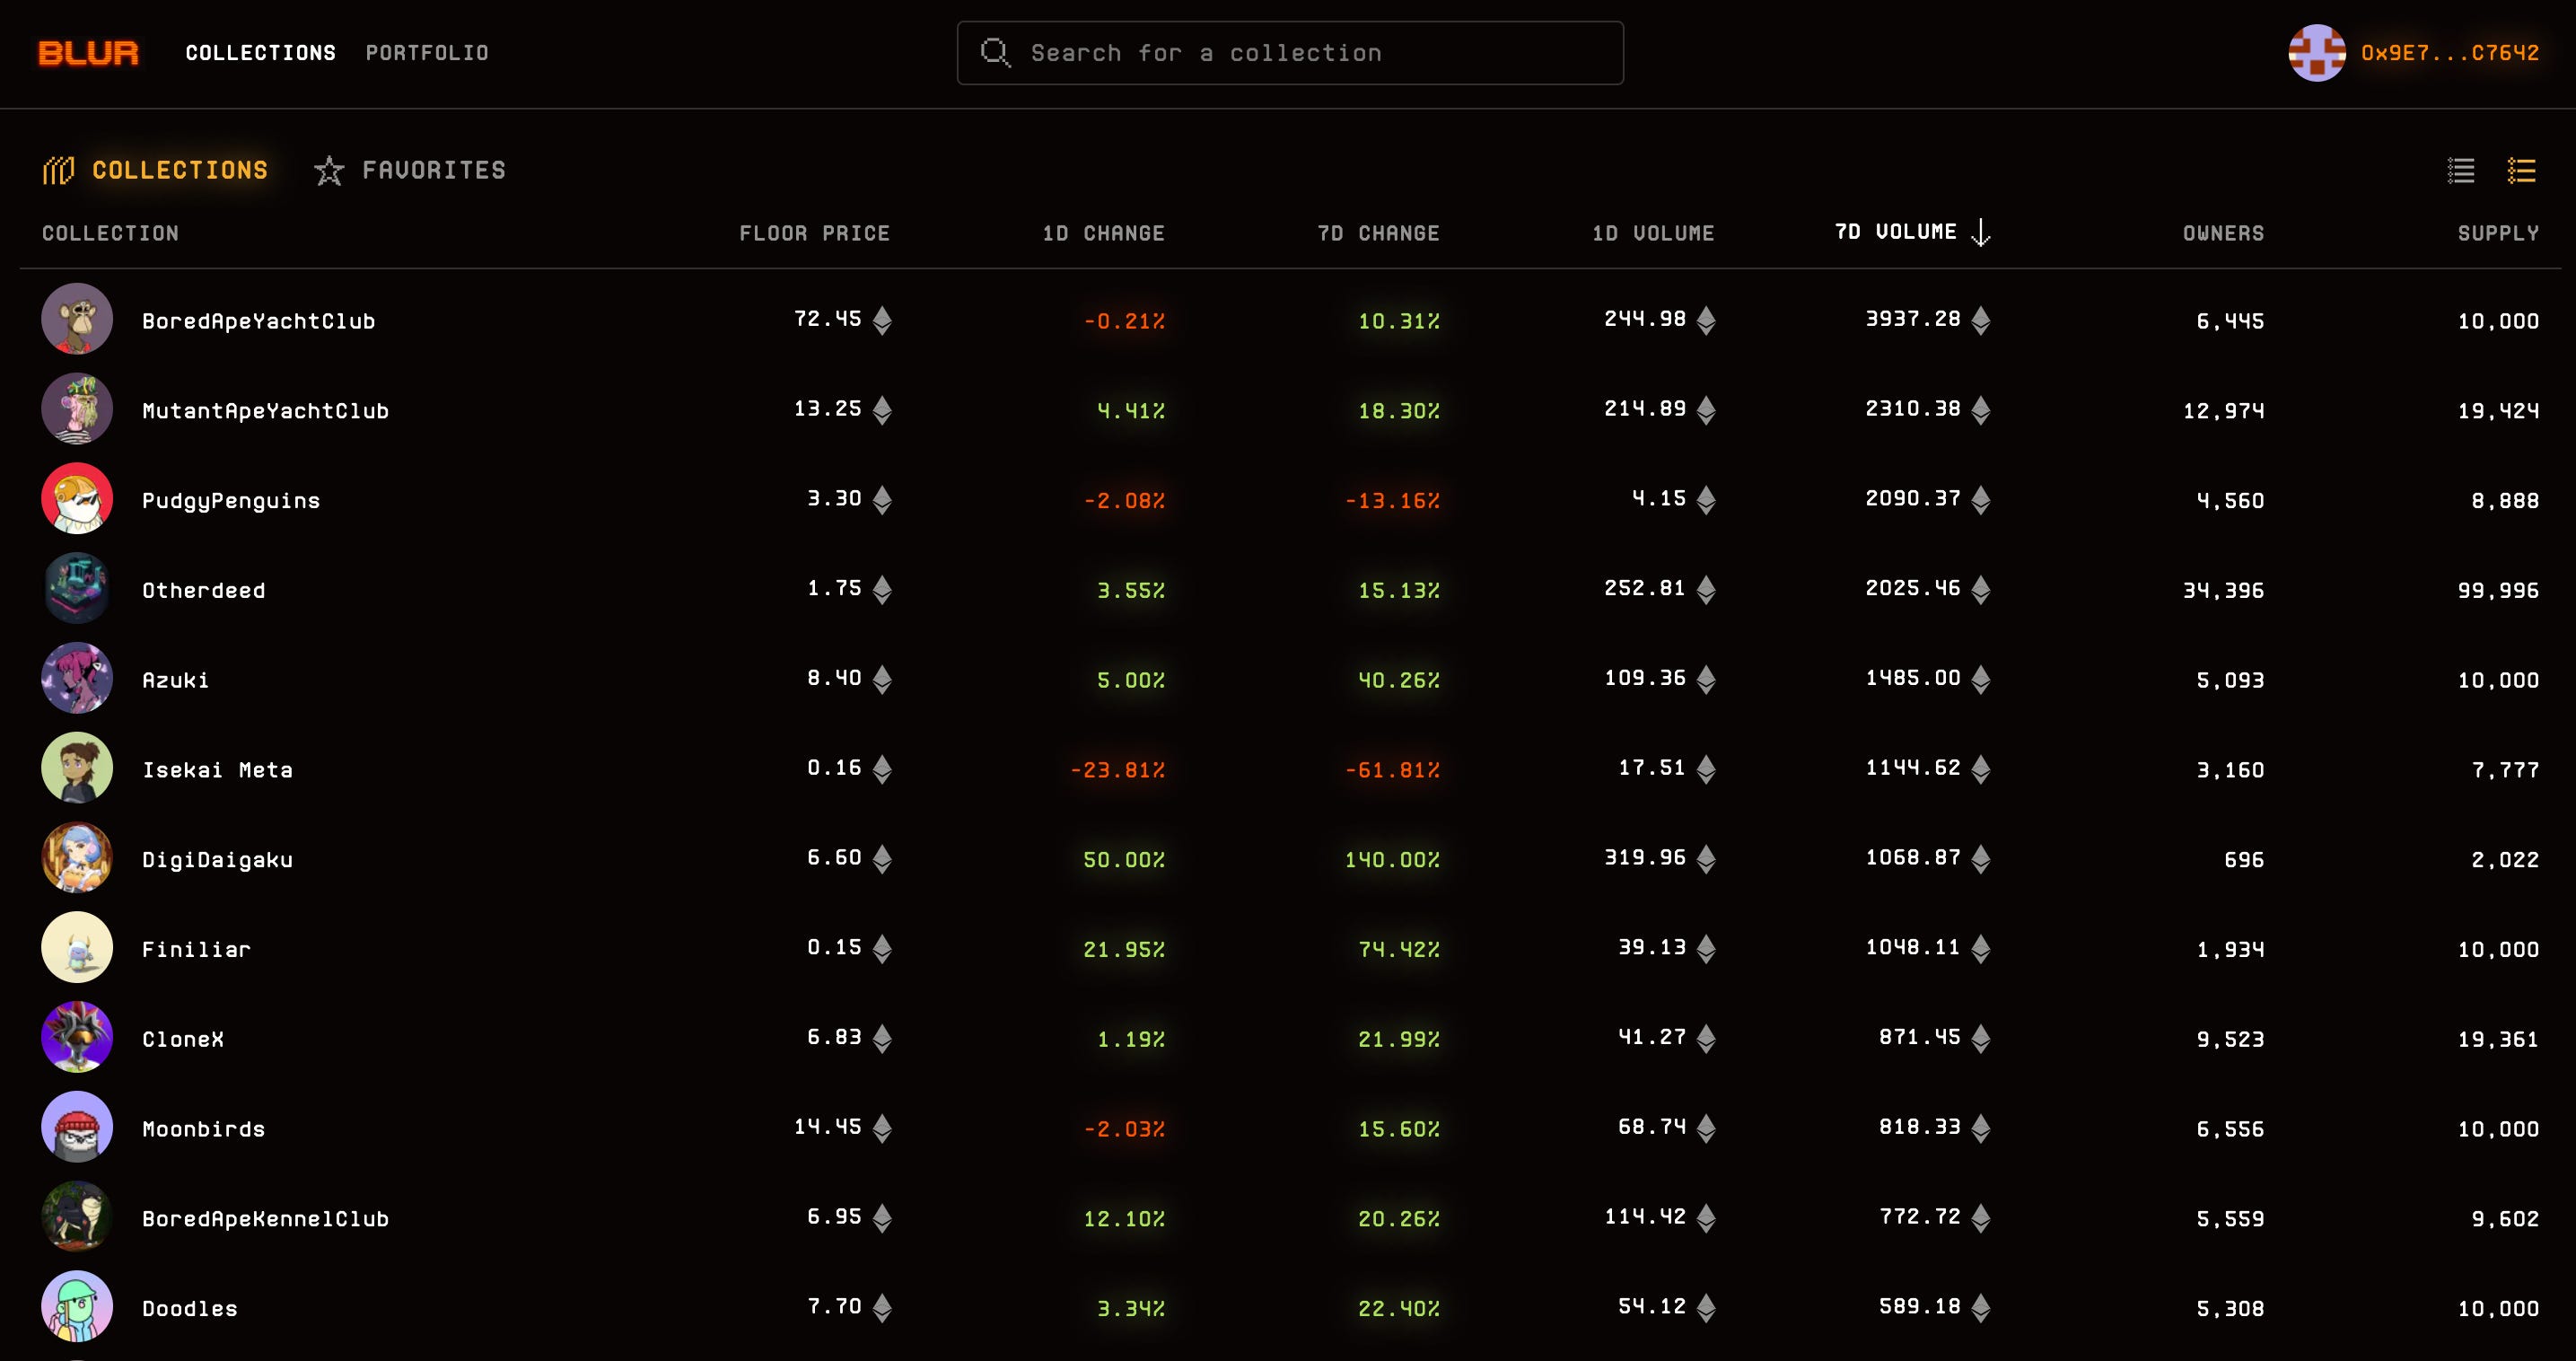Open Moonbirds avatar thumbnail
The width and height of the screenshot is (2576, 1361).
click(x=77, y=1127)
